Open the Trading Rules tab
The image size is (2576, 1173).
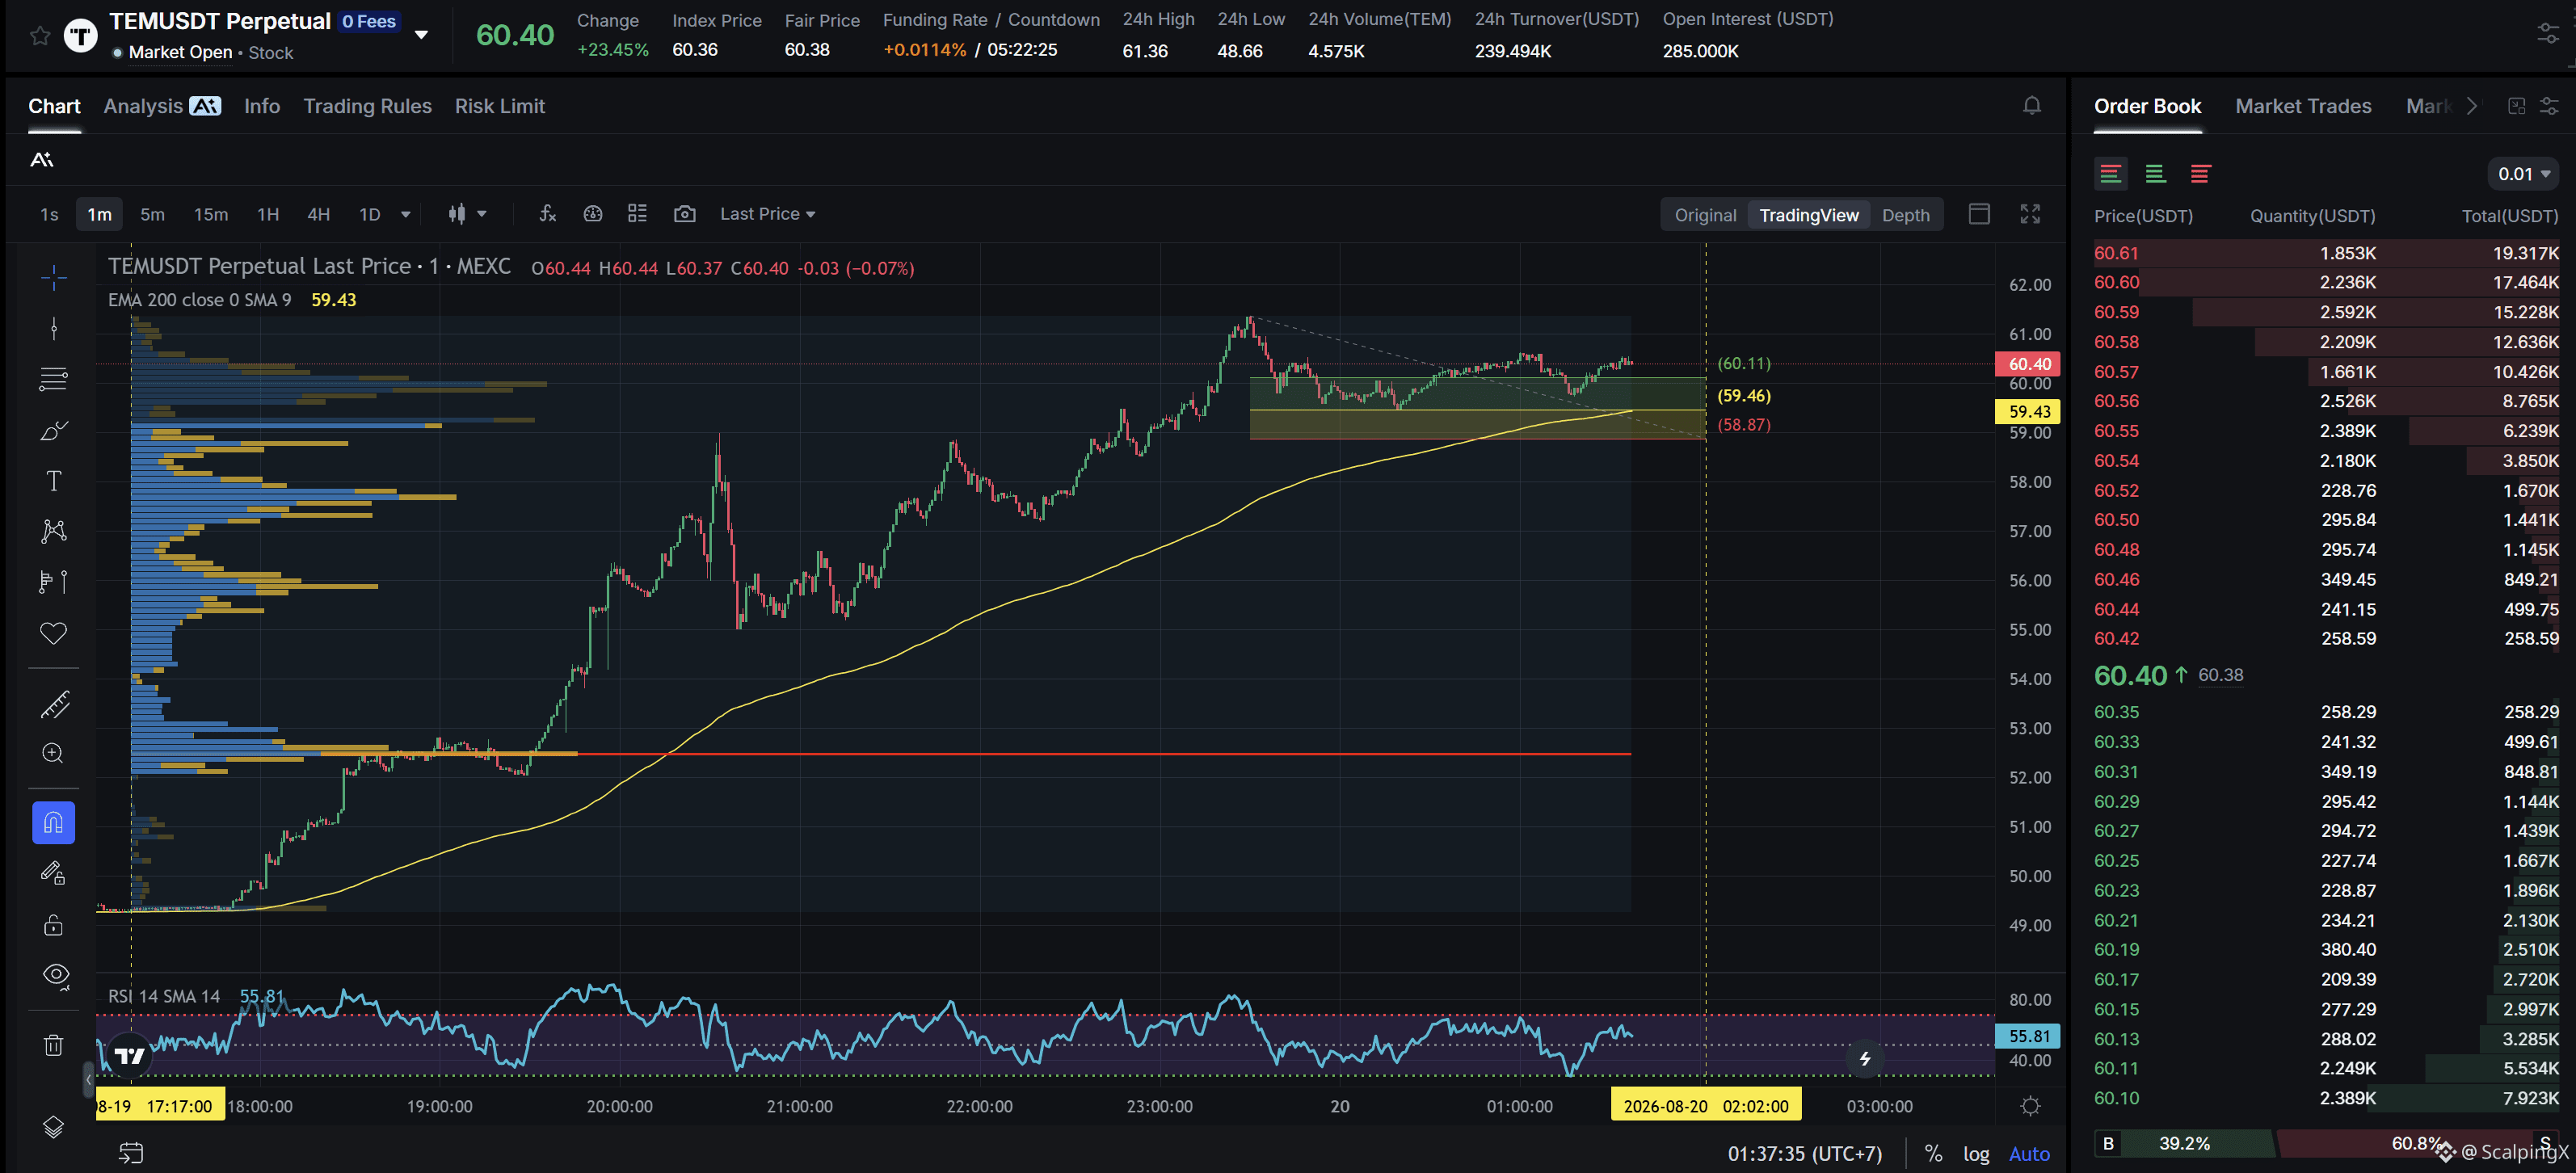[367, 106]
